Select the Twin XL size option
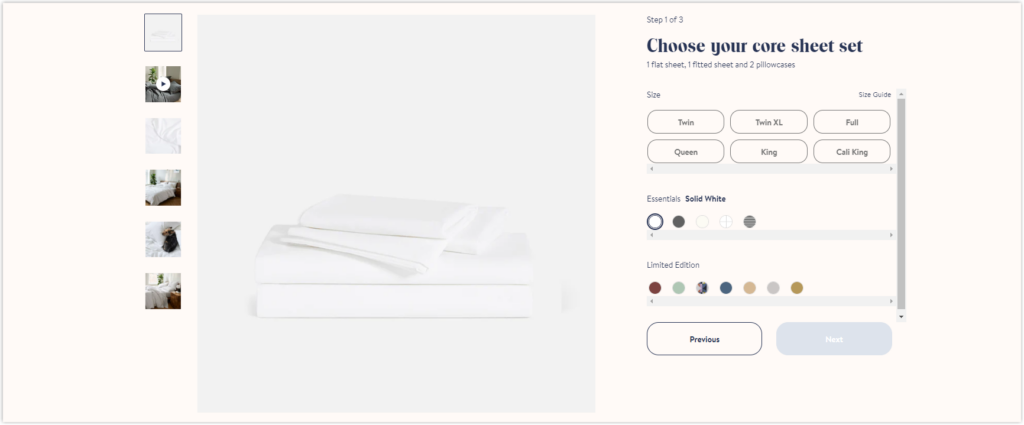This screenshot has height=425, width=1024. (x=769, y=122)
